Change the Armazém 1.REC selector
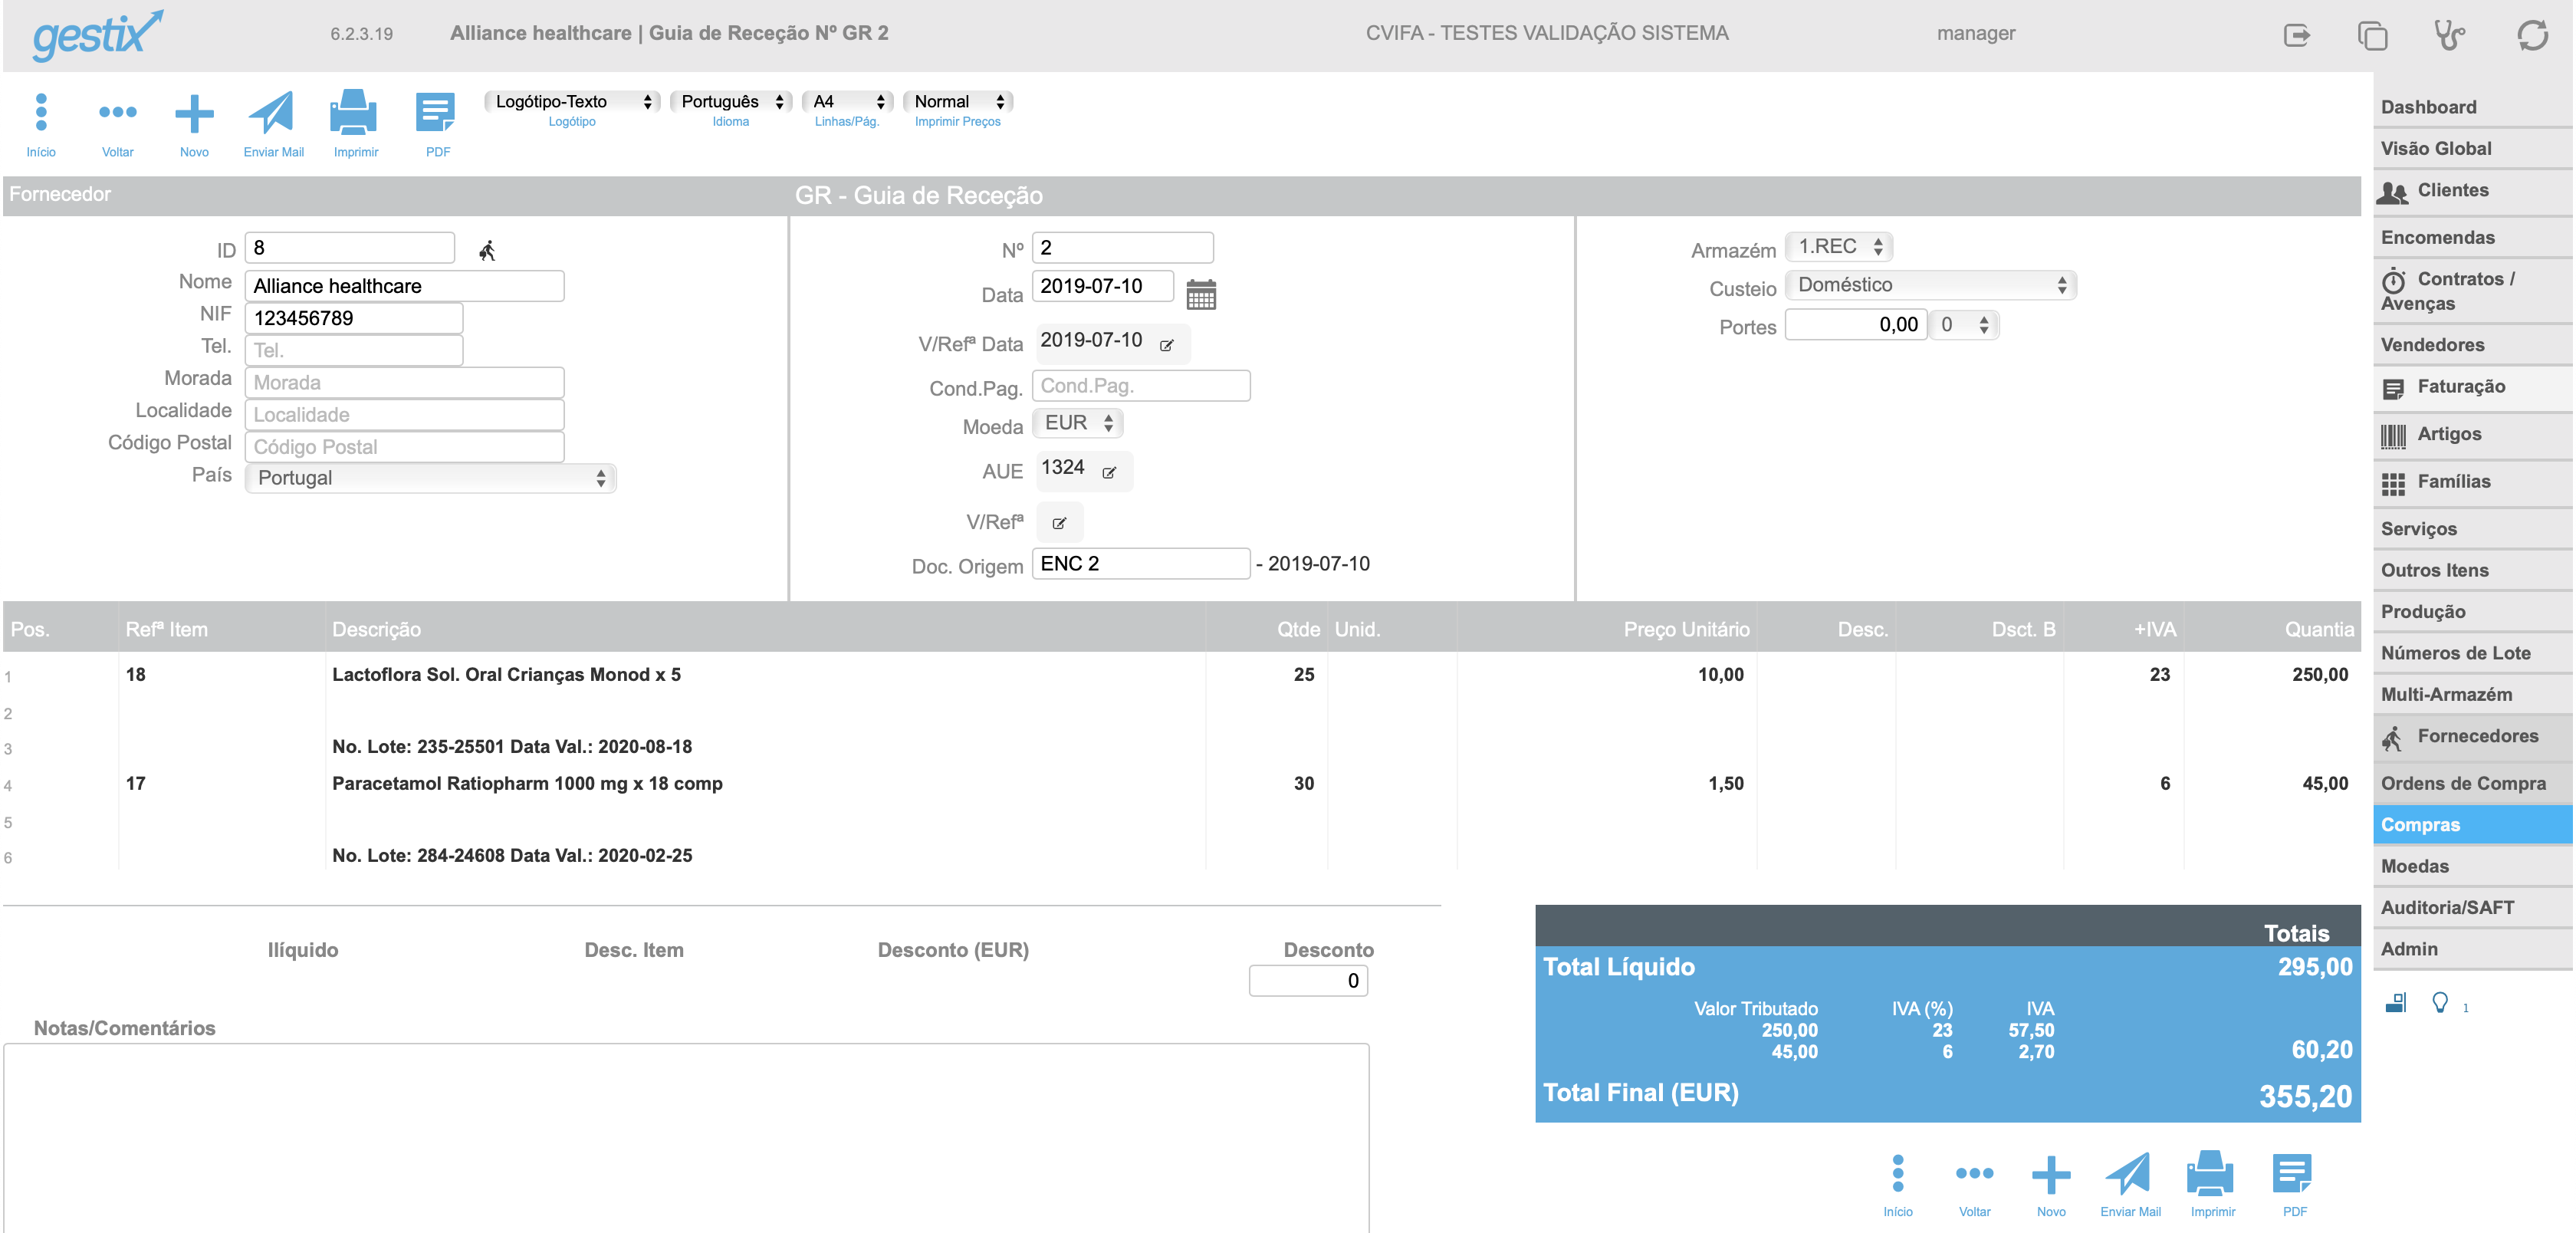 click(x=1838, y=246)
